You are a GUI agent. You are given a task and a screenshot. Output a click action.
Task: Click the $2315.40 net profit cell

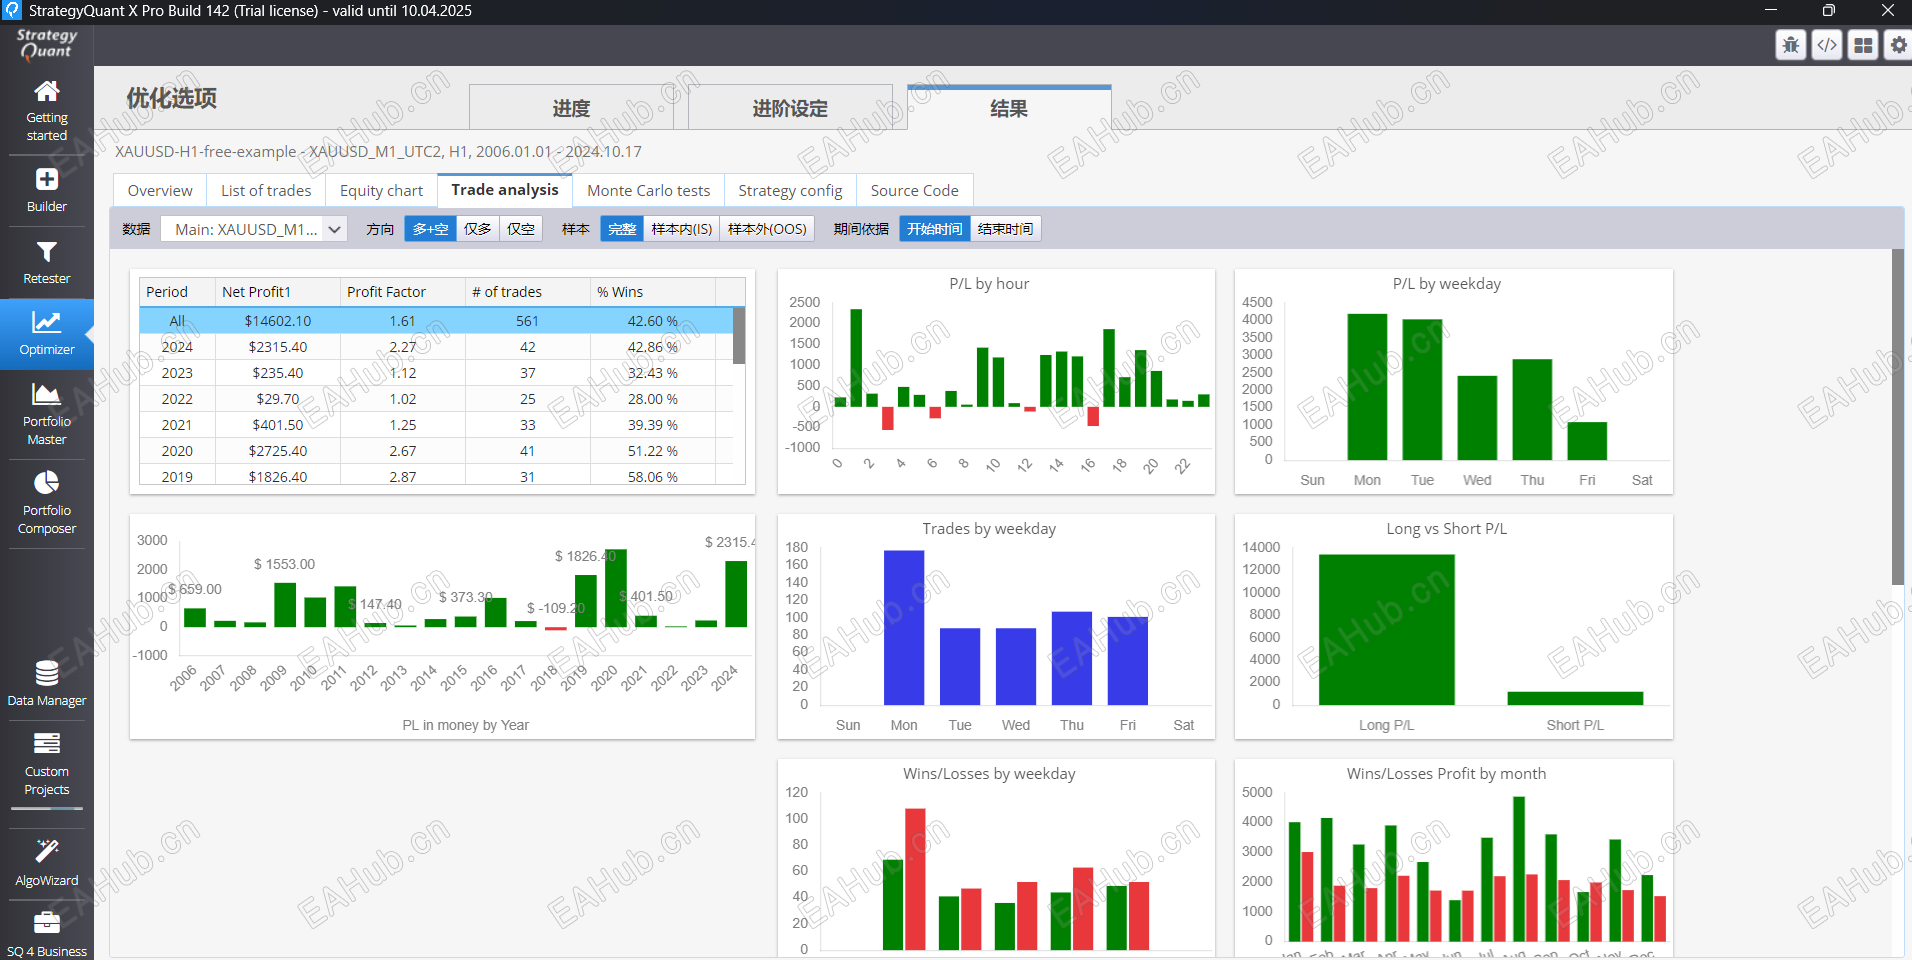pyautogui.click(x=278, y=347)
